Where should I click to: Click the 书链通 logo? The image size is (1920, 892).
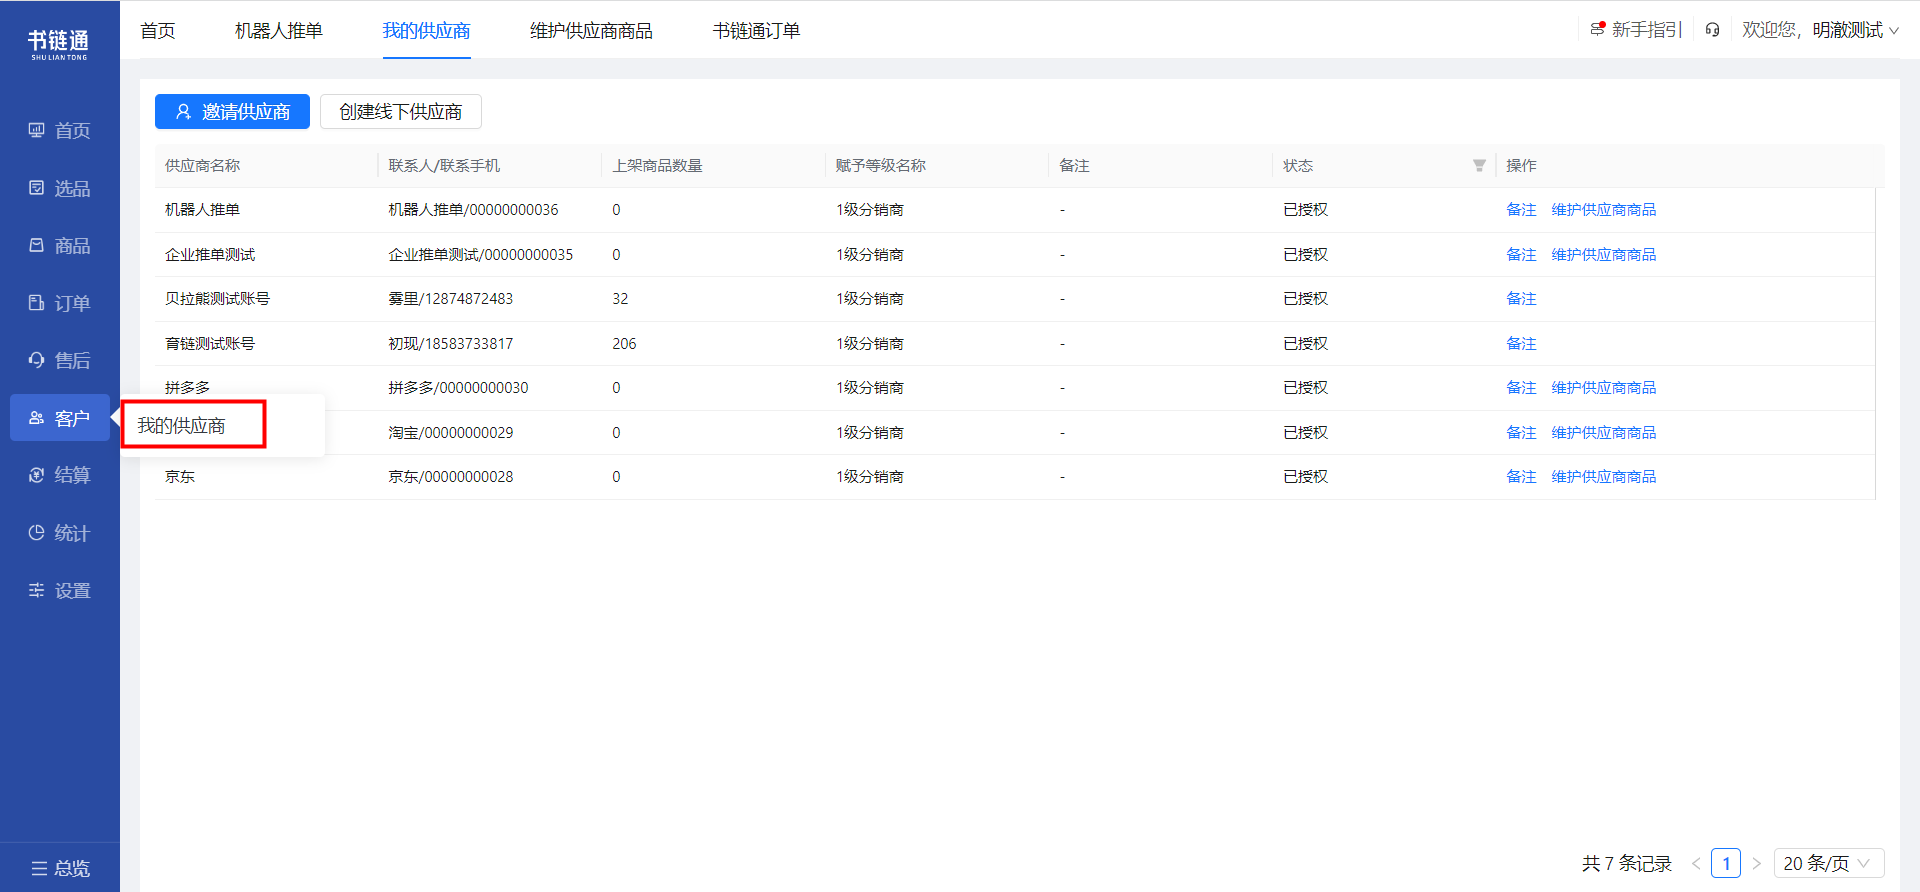pos(59,44)
